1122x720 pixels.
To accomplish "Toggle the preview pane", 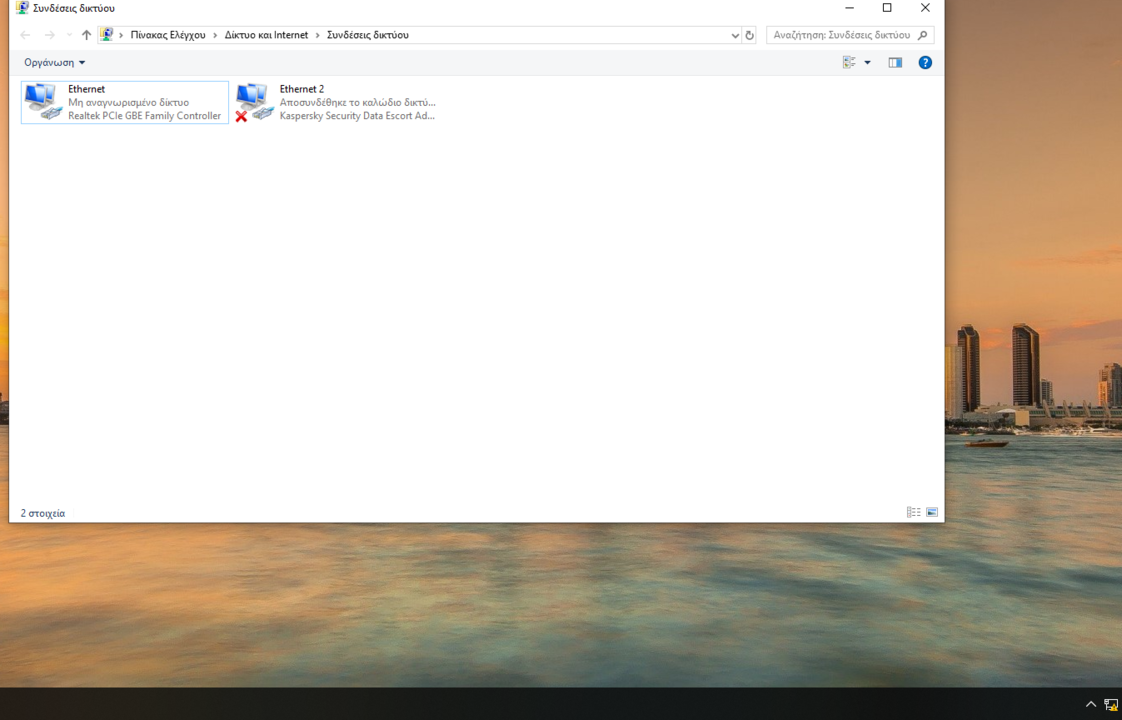I will coord(895,62).
